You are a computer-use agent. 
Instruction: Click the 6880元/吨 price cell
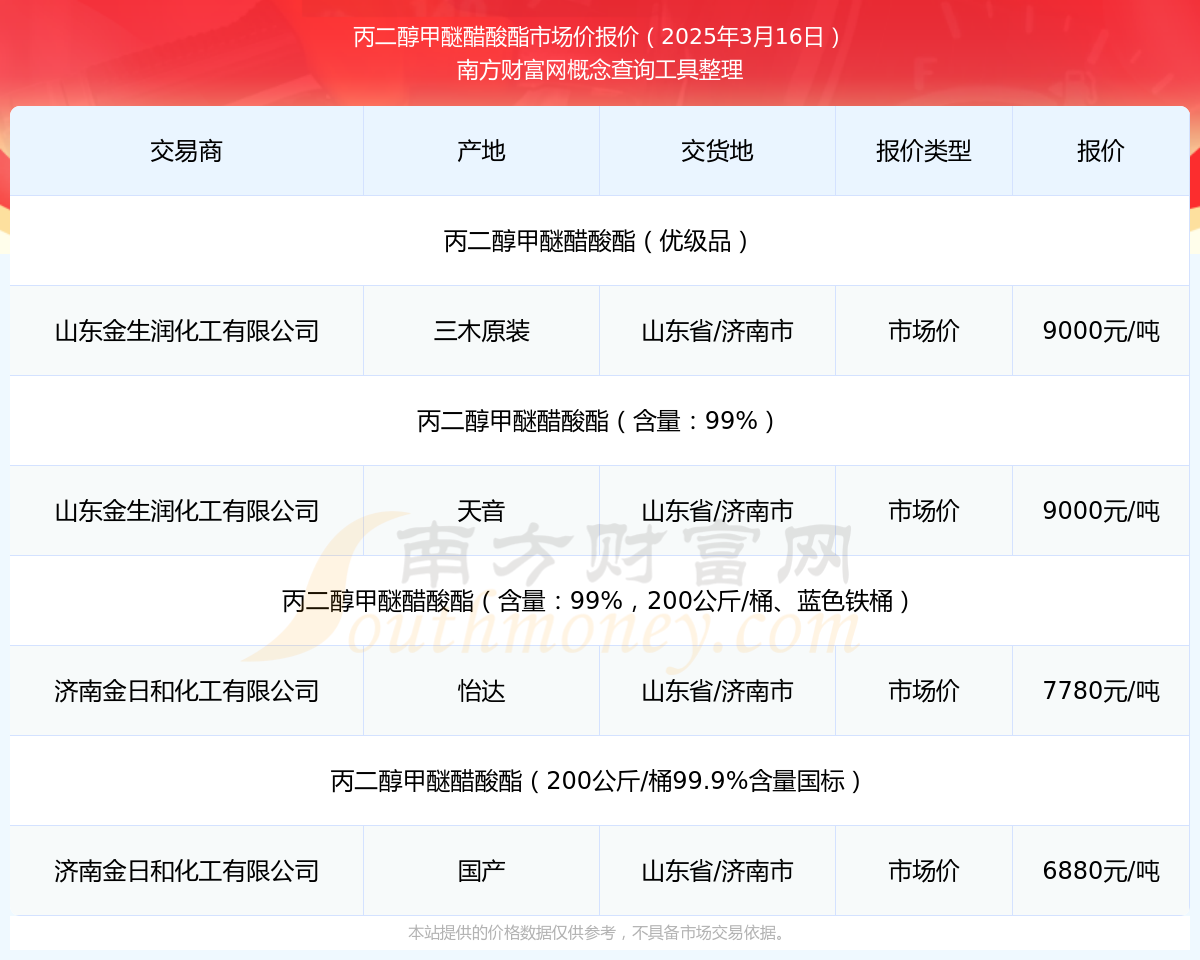[1101, 871]
